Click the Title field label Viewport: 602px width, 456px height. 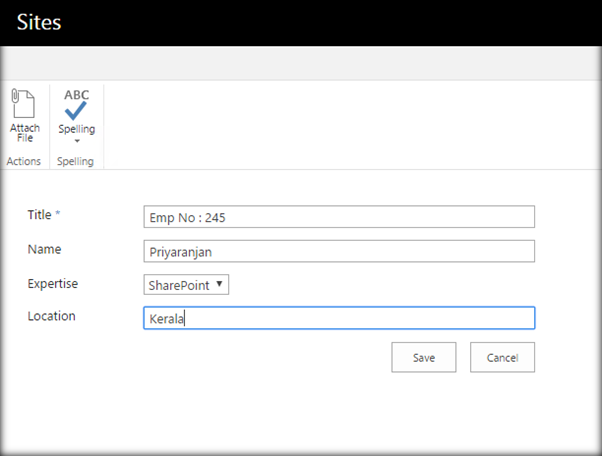39,214
